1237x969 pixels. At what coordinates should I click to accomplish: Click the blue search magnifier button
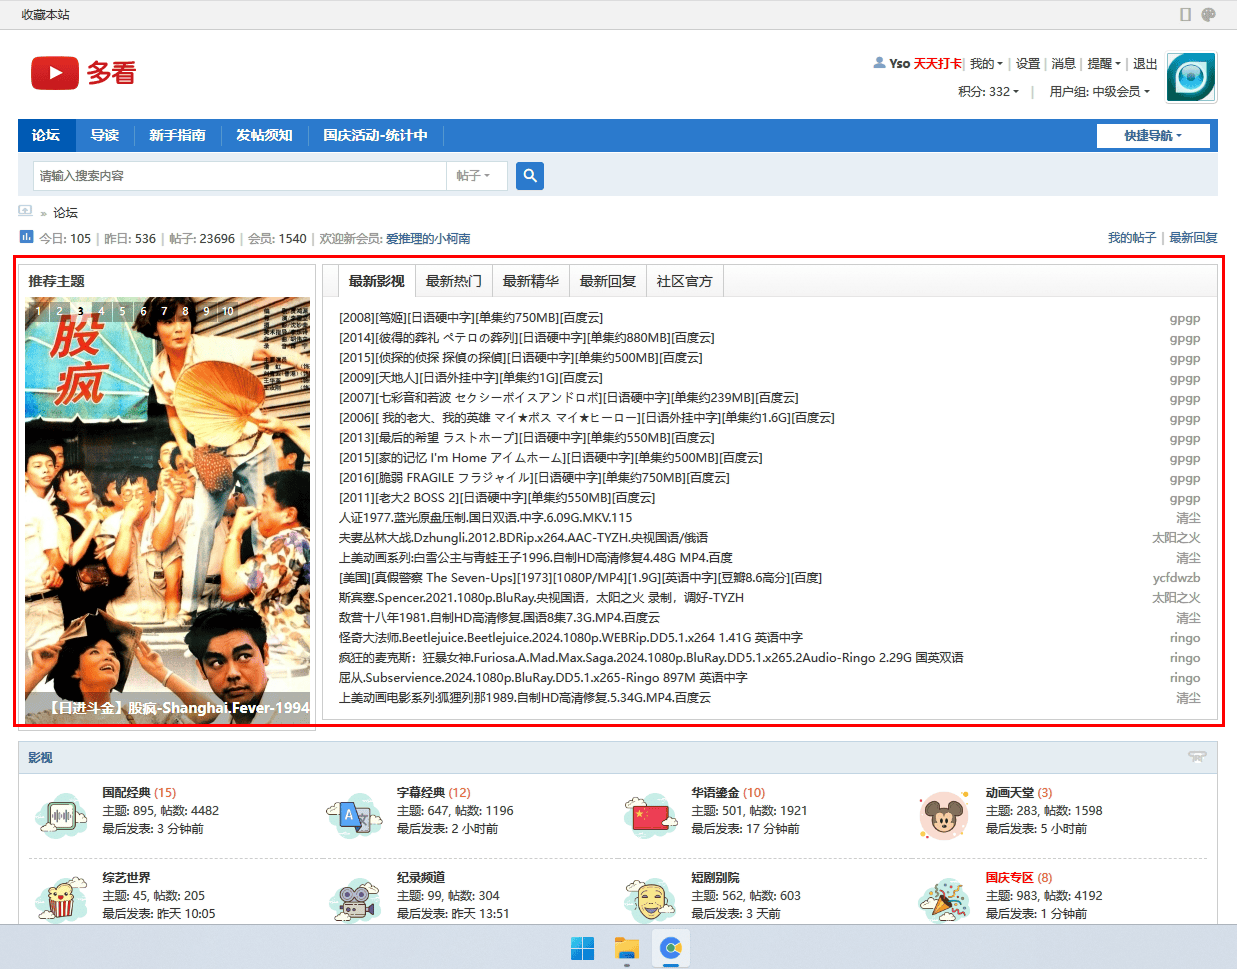[530, 176]
